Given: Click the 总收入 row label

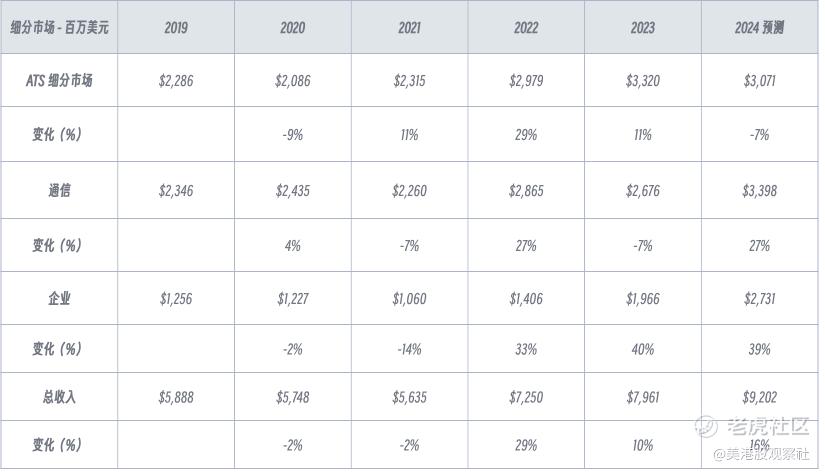Looking at the screenshot, I should click(60, 397).
